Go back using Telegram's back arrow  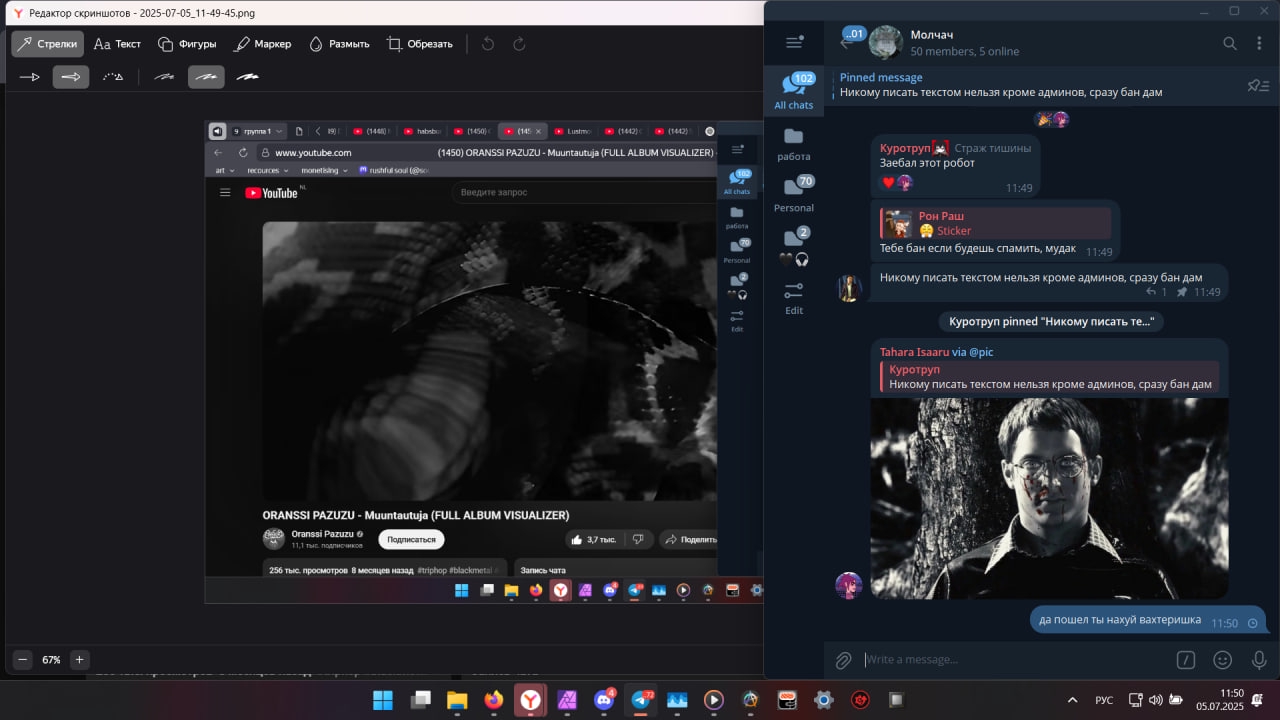[846, 43]
